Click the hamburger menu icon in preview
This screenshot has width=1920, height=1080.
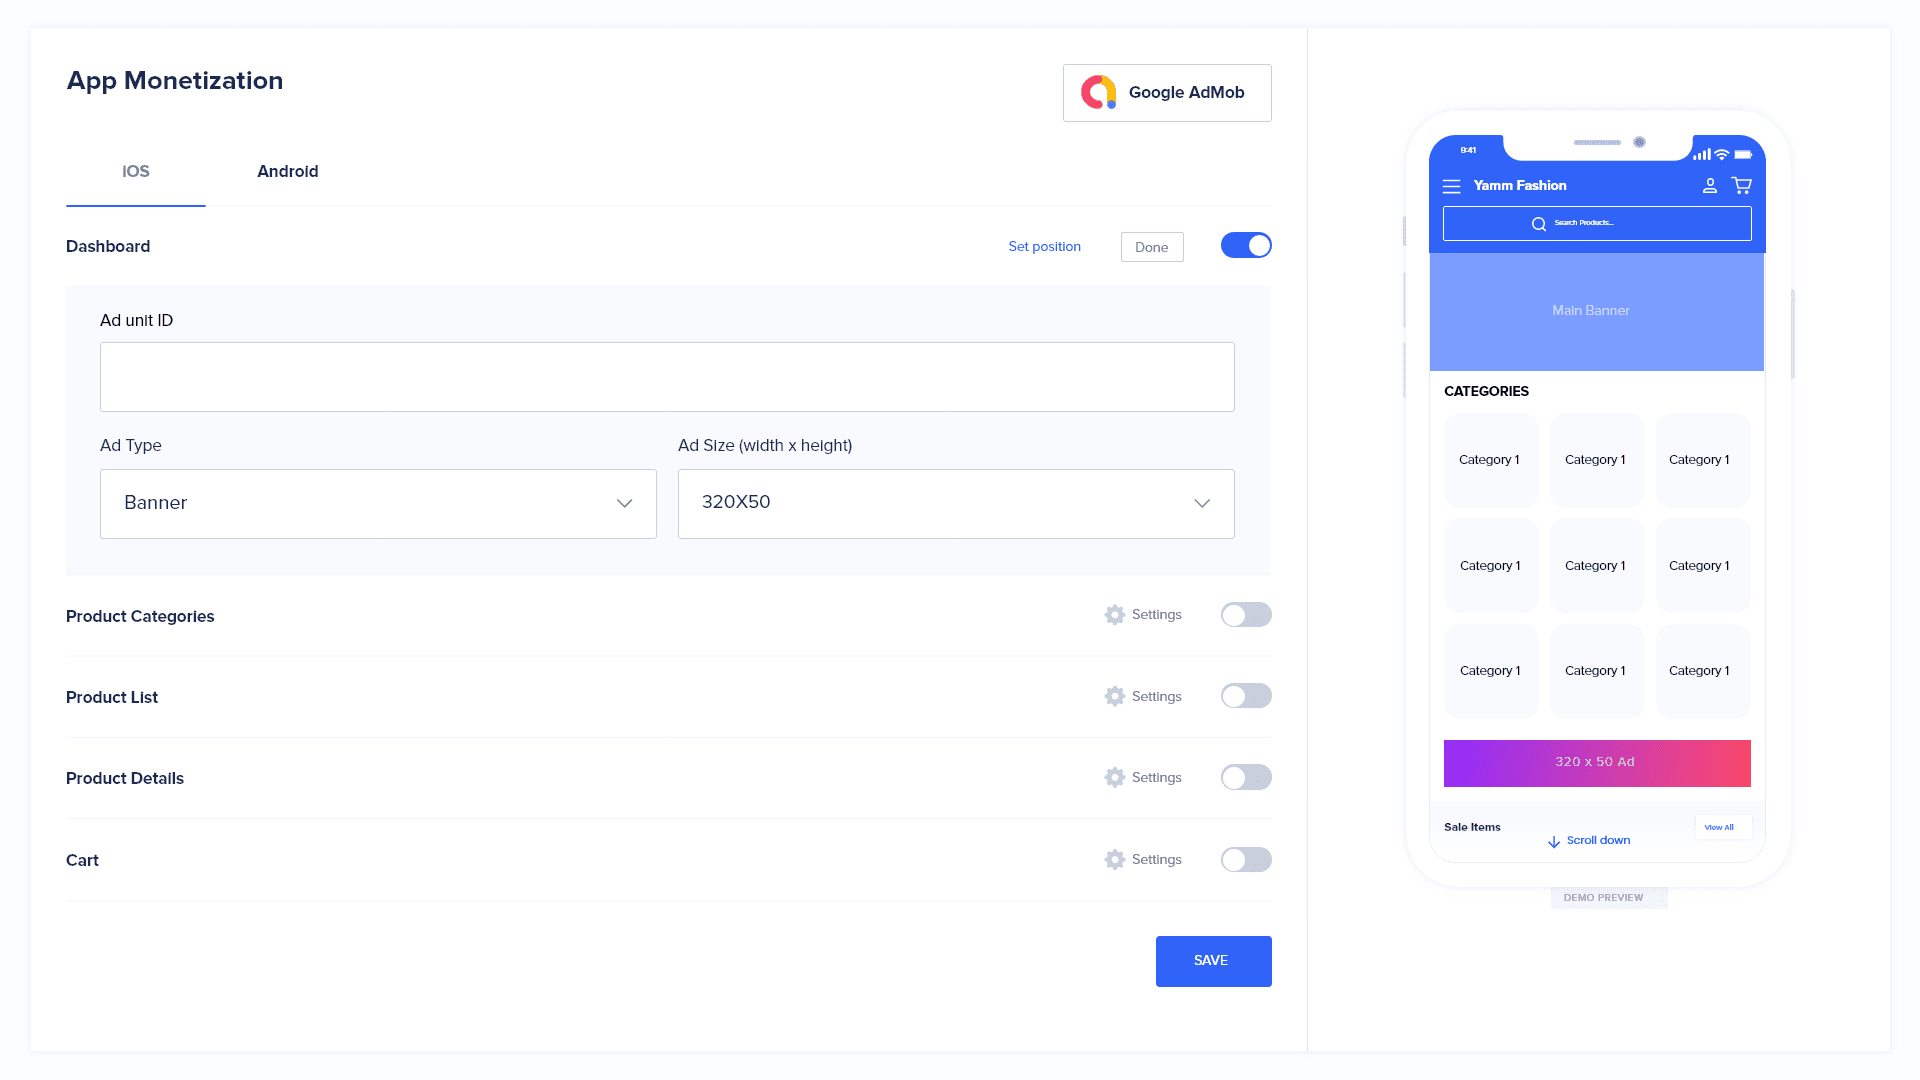click(x=1452, y=186)
